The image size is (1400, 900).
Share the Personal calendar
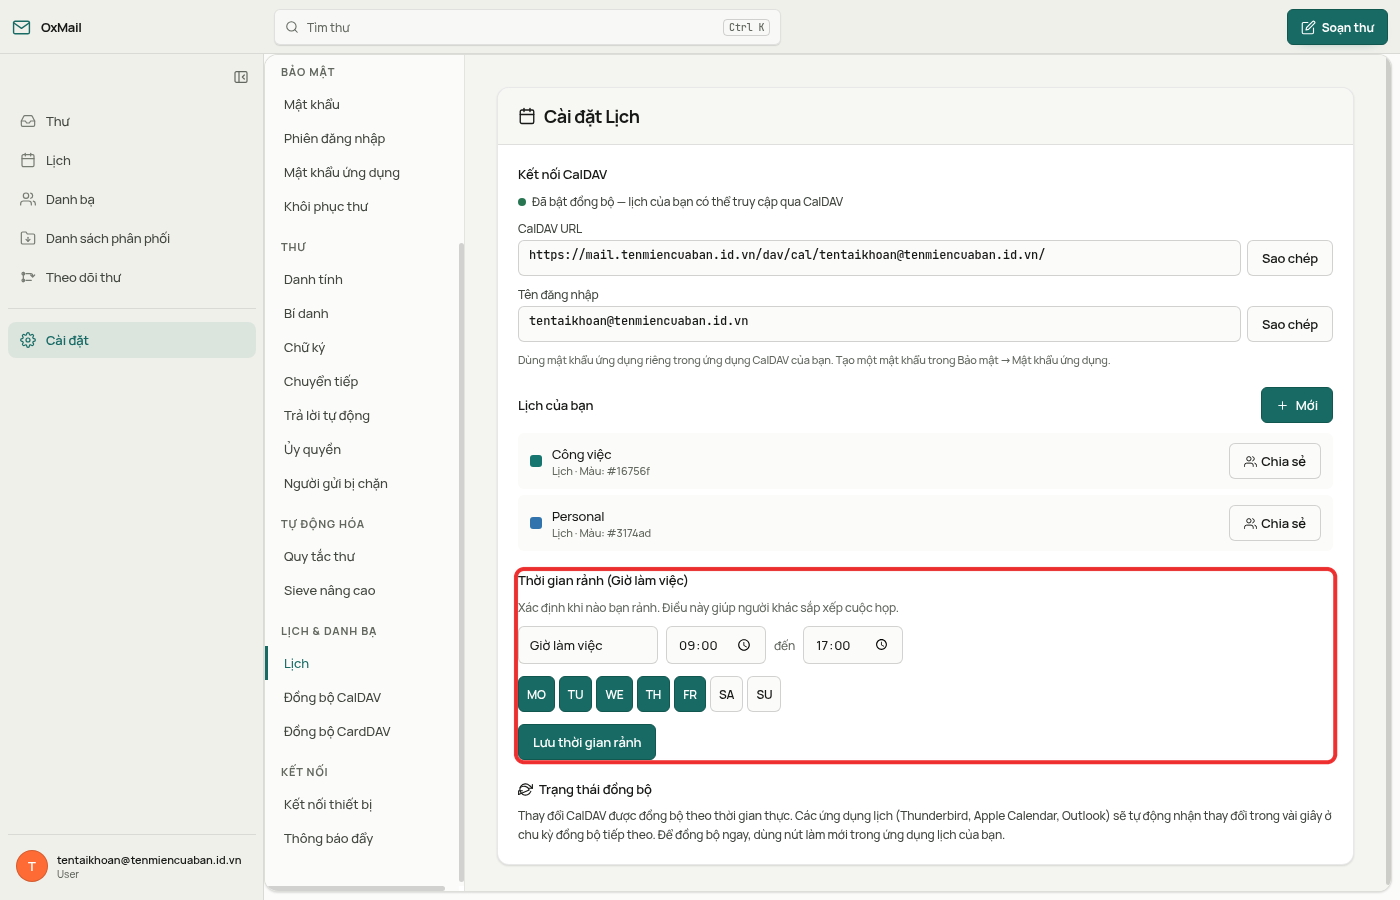1275,523
